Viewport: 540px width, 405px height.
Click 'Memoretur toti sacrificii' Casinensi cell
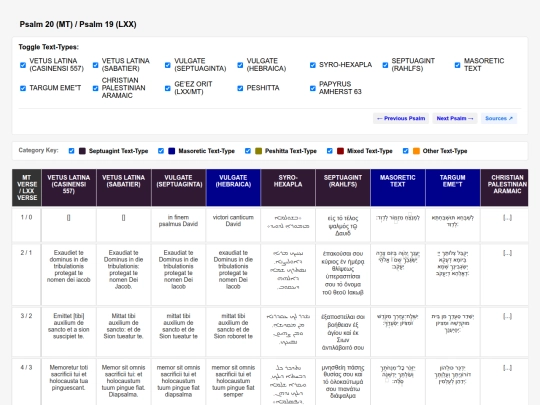69,382
